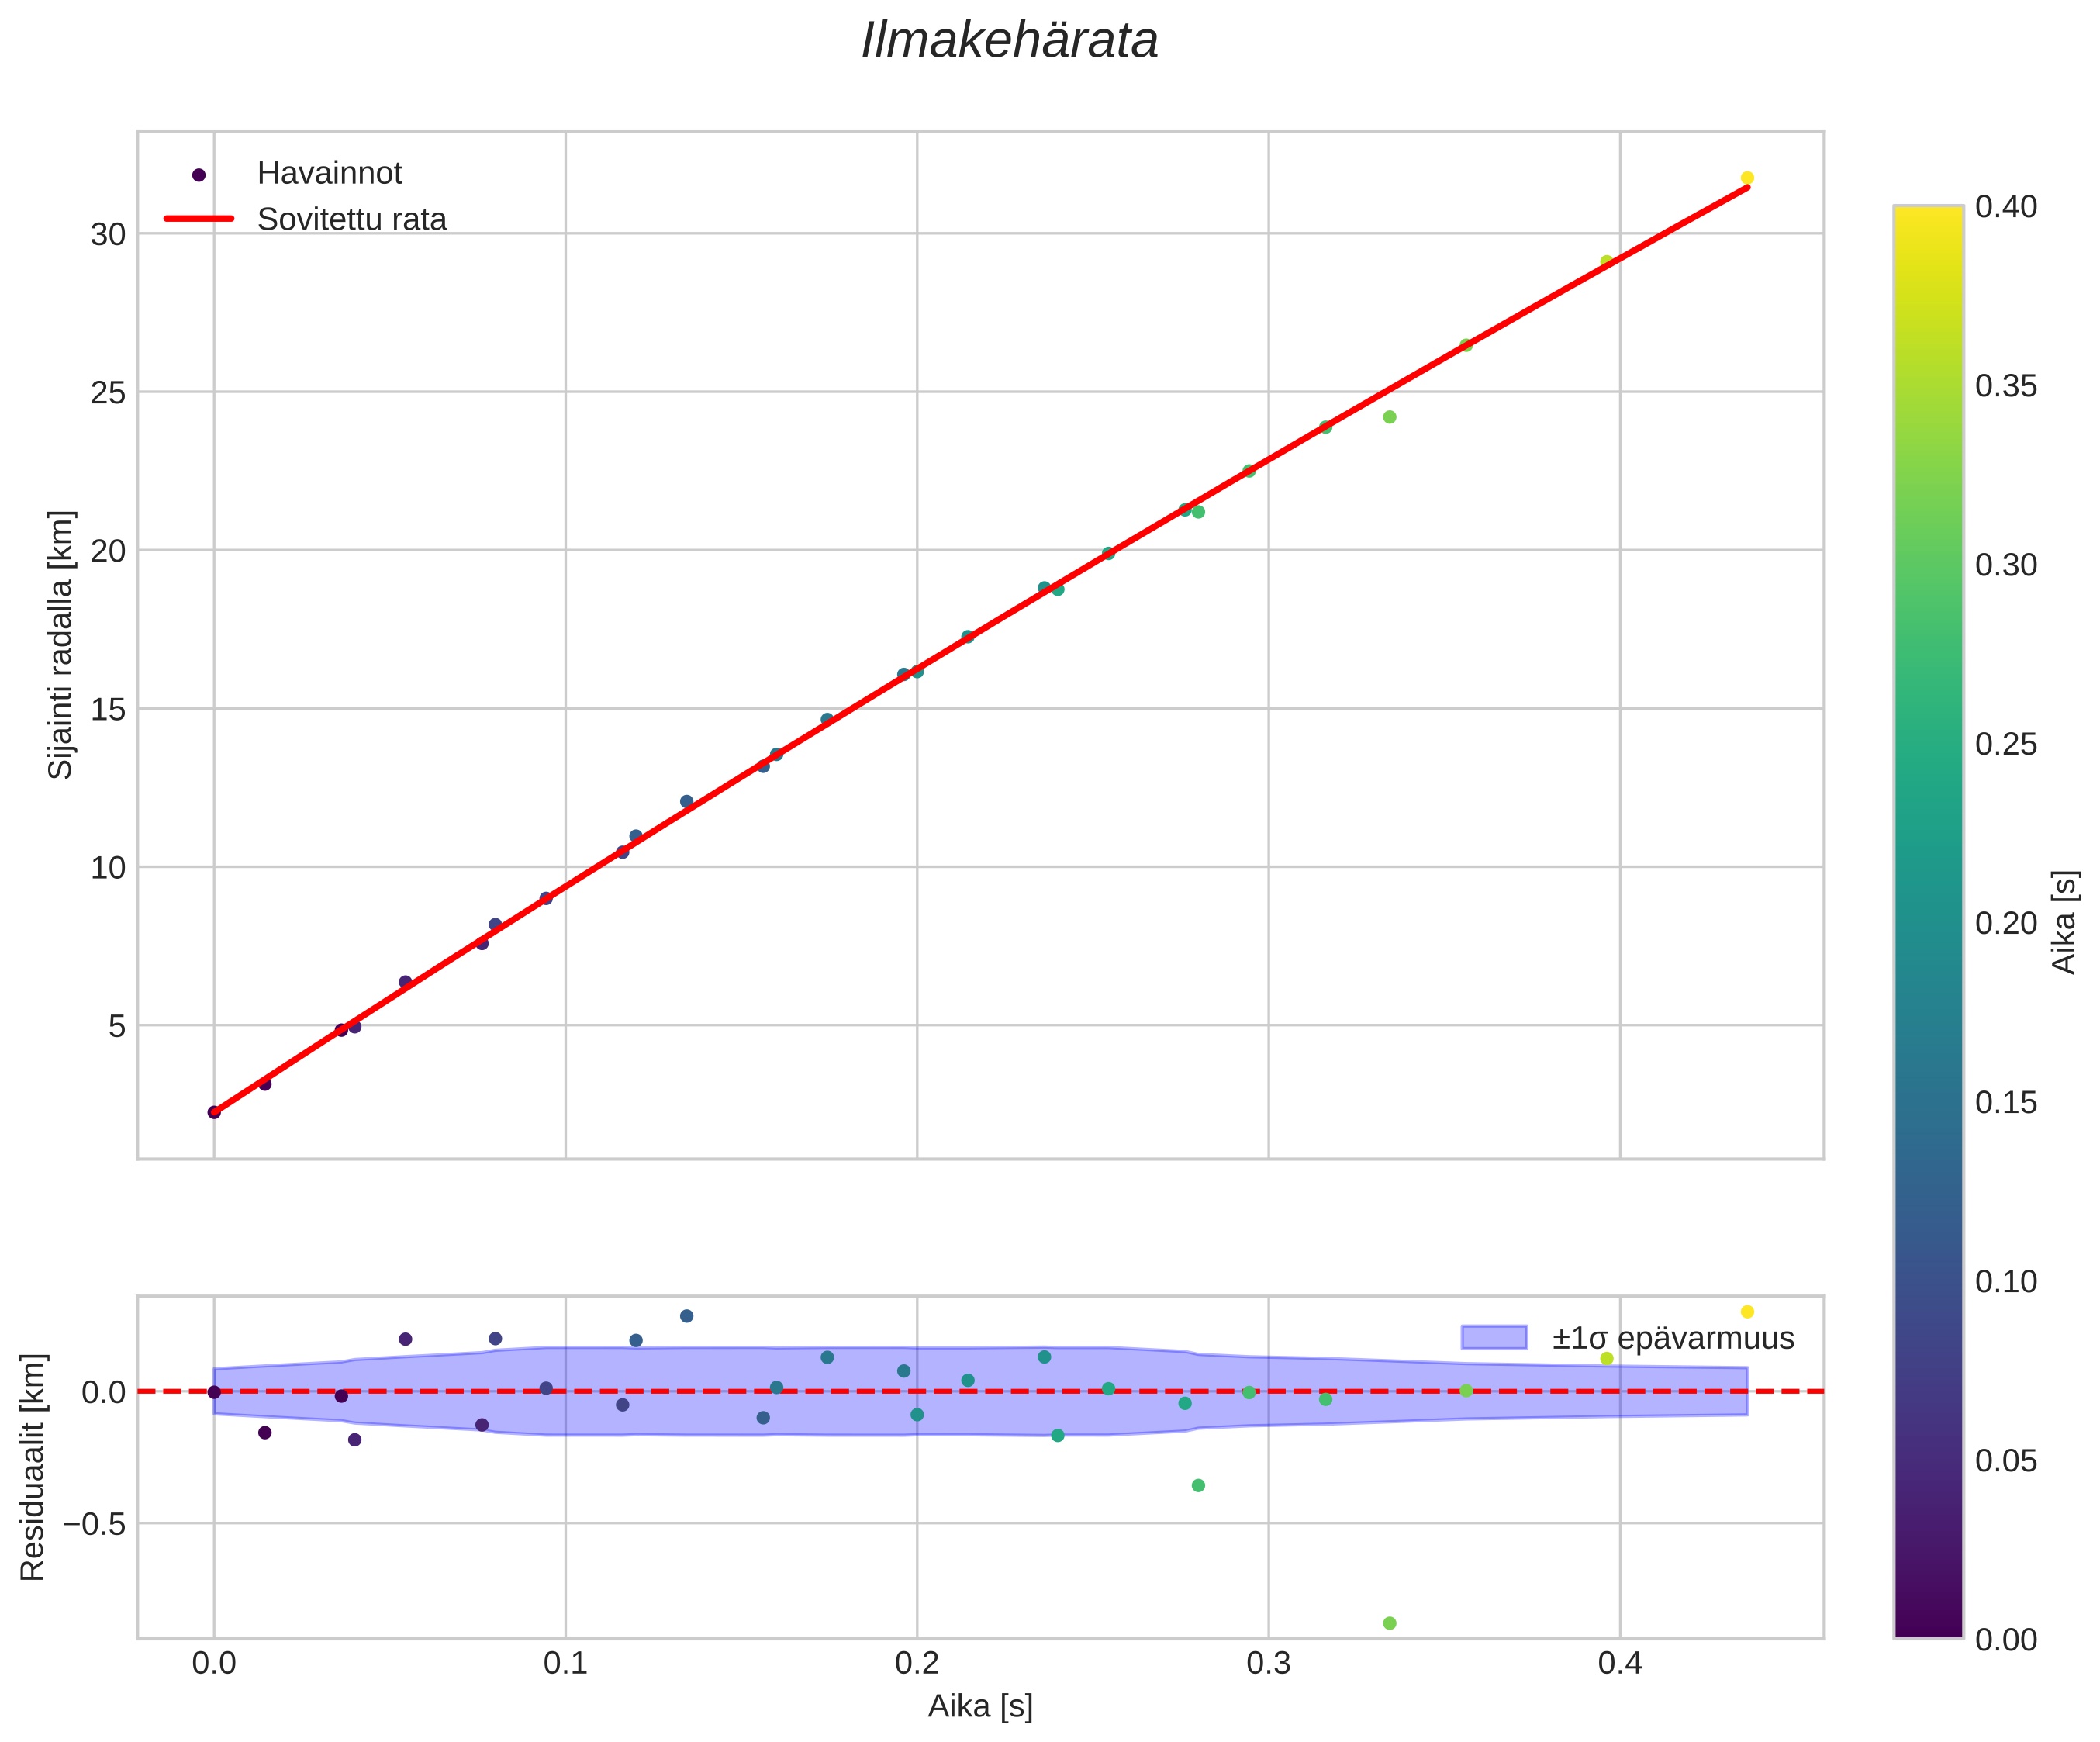Click the Sovitettu rata legend line

click(198, 218)
